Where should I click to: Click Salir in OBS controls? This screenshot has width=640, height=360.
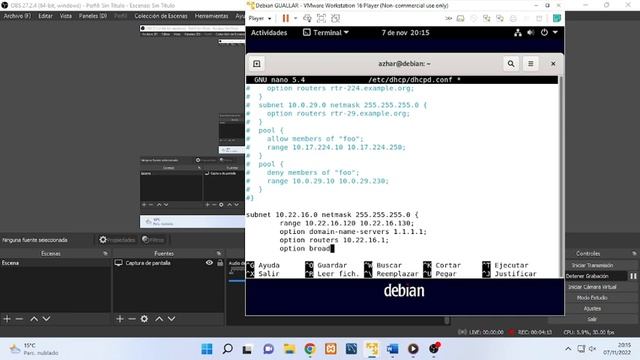click(x=592, y=319)
